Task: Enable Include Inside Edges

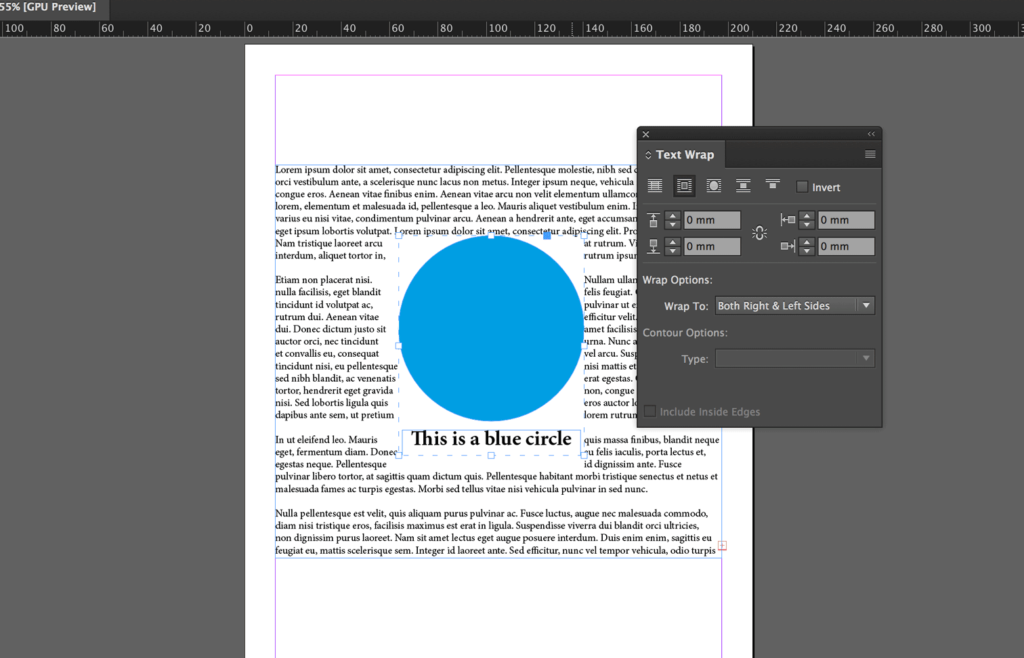Action: click(x=648, y=411)
